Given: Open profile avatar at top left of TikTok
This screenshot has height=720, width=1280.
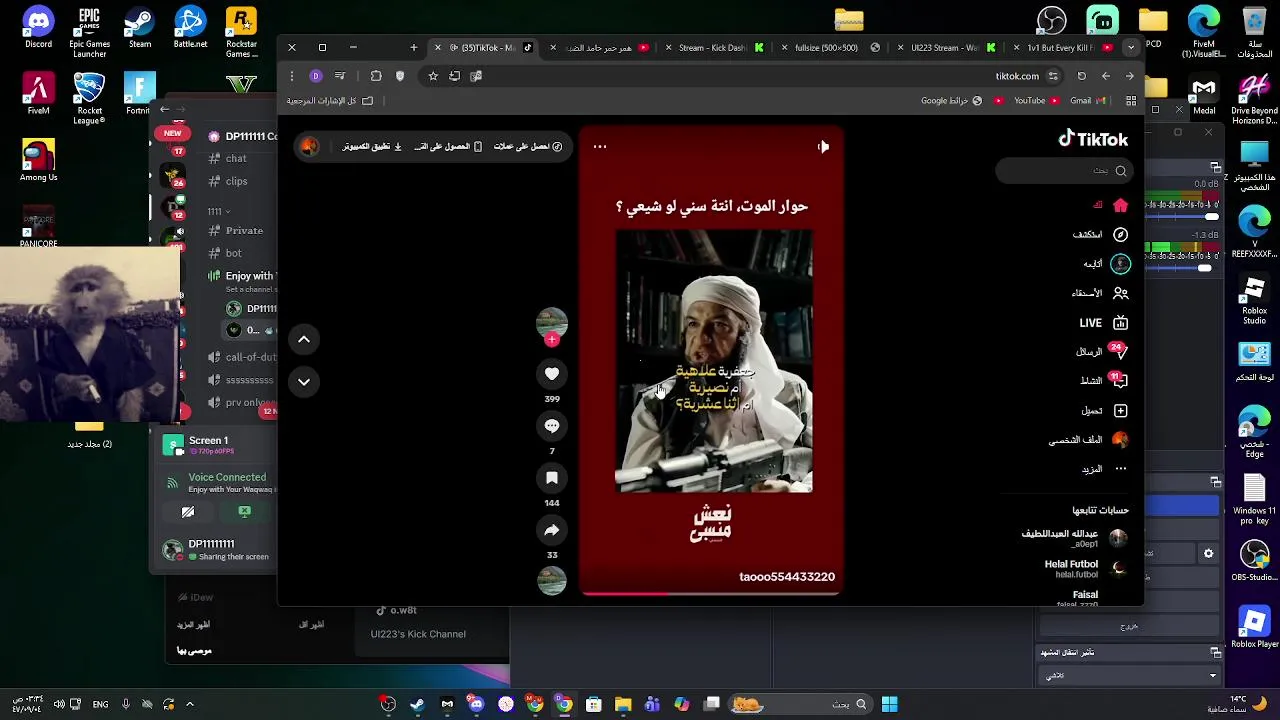Looking at the screenshot, I should (310, 147).
